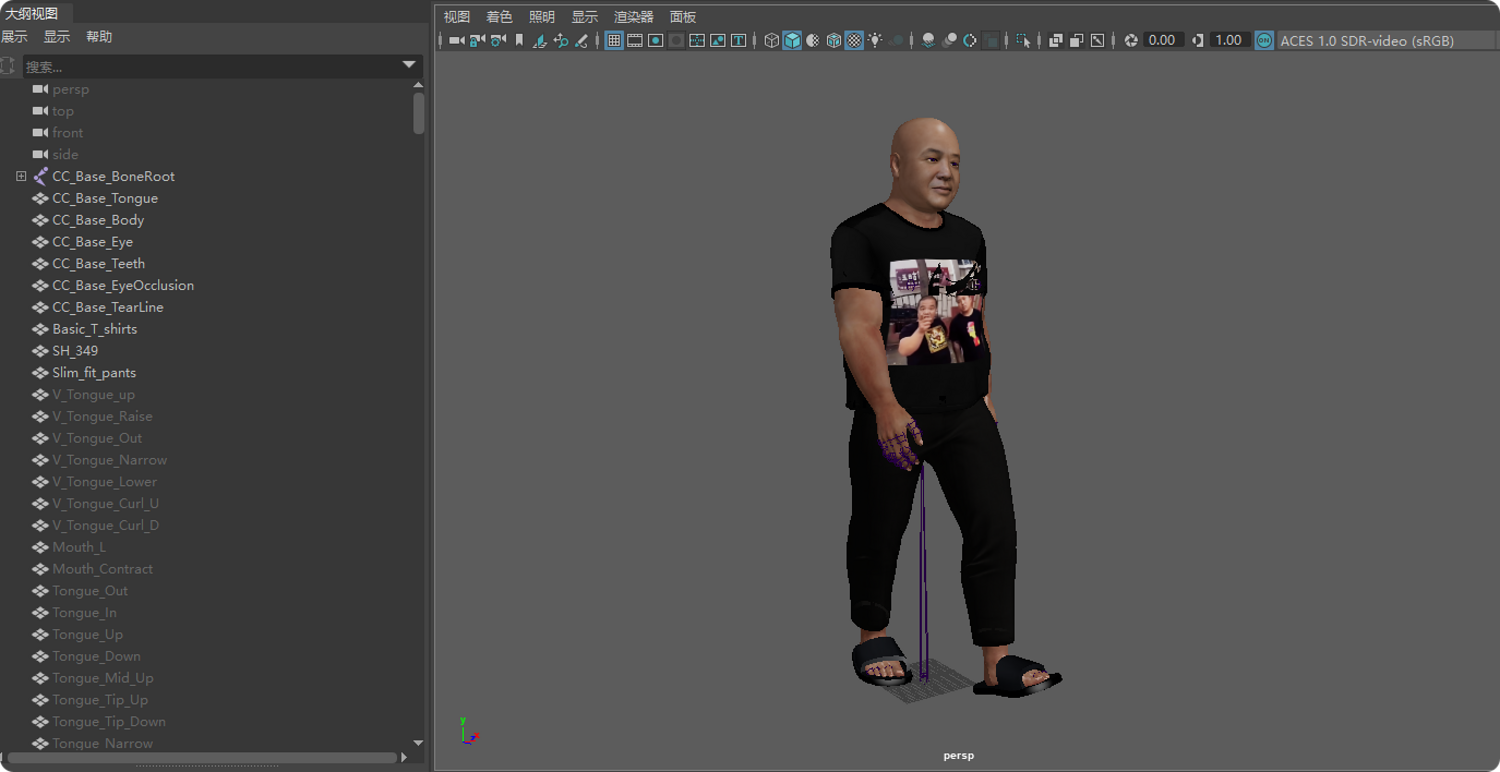Select the CC_Base_Eye mesh

point(92,242)
